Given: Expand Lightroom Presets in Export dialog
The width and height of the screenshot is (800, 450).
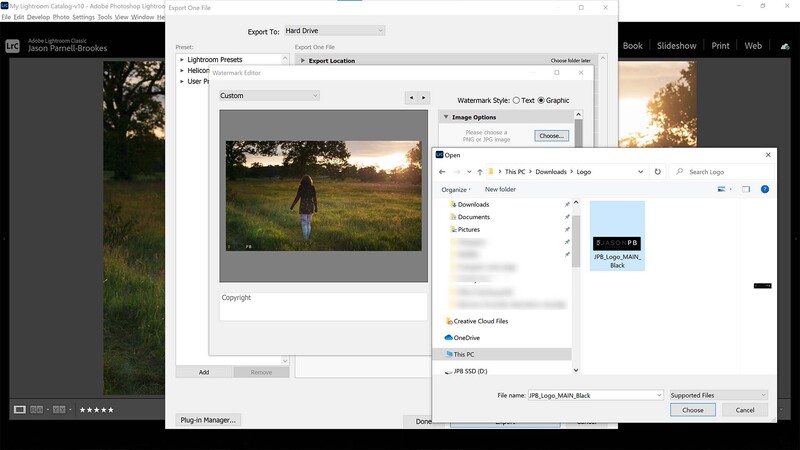Looking at the screenshot, I should pos(182,60).
